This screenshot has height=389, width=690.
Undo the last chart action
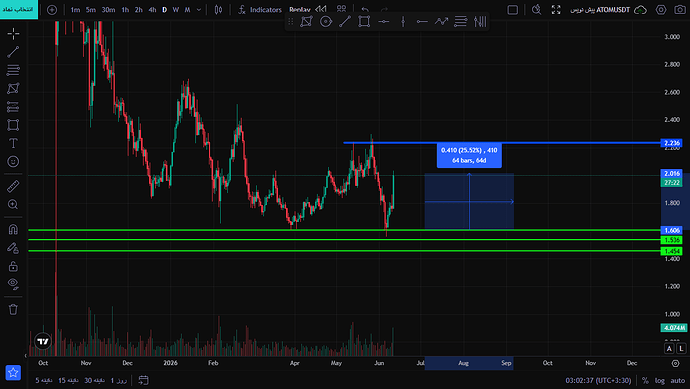tap(365, 10)
